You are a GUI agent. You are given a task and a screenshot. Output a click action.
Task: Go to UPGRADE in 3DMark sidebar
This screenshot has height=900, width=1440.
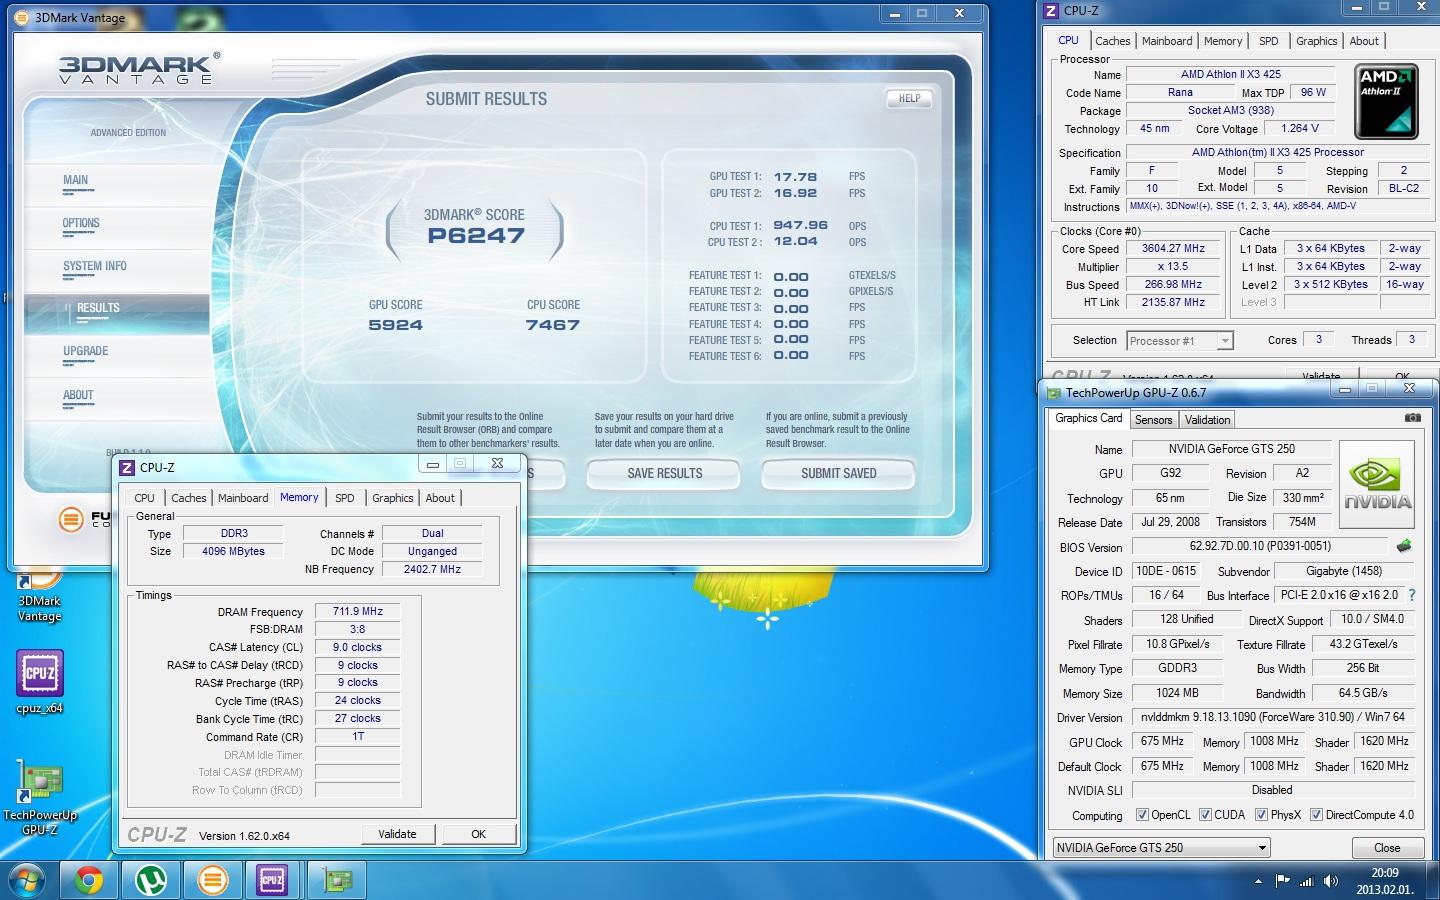pyautogui.click(x=86, y=352)
